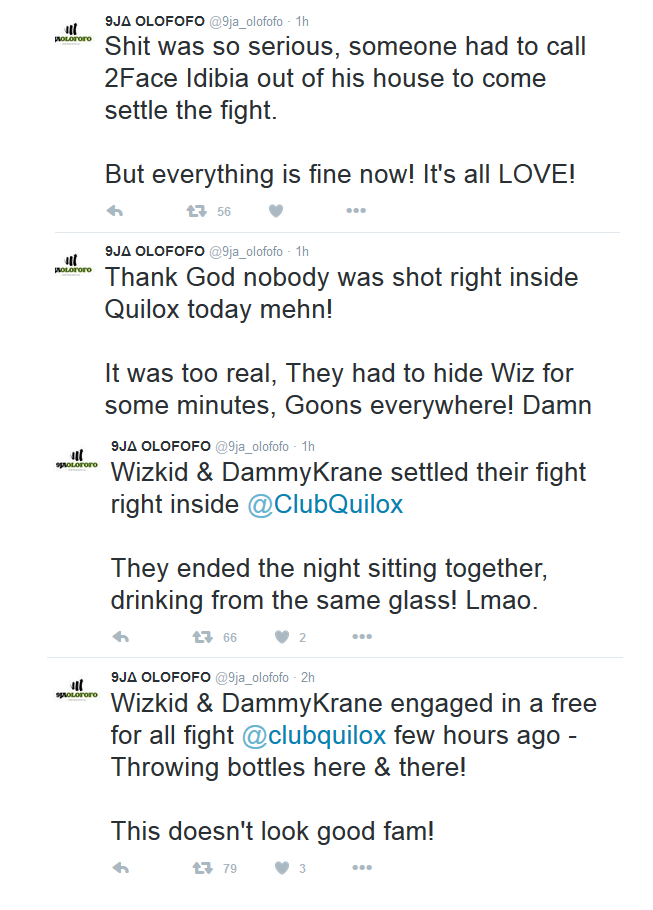Open the profile avatar on the 2Face Idibia tweet
The width and height of the screenshot is (653, 910).
click(x=72, y=37)
